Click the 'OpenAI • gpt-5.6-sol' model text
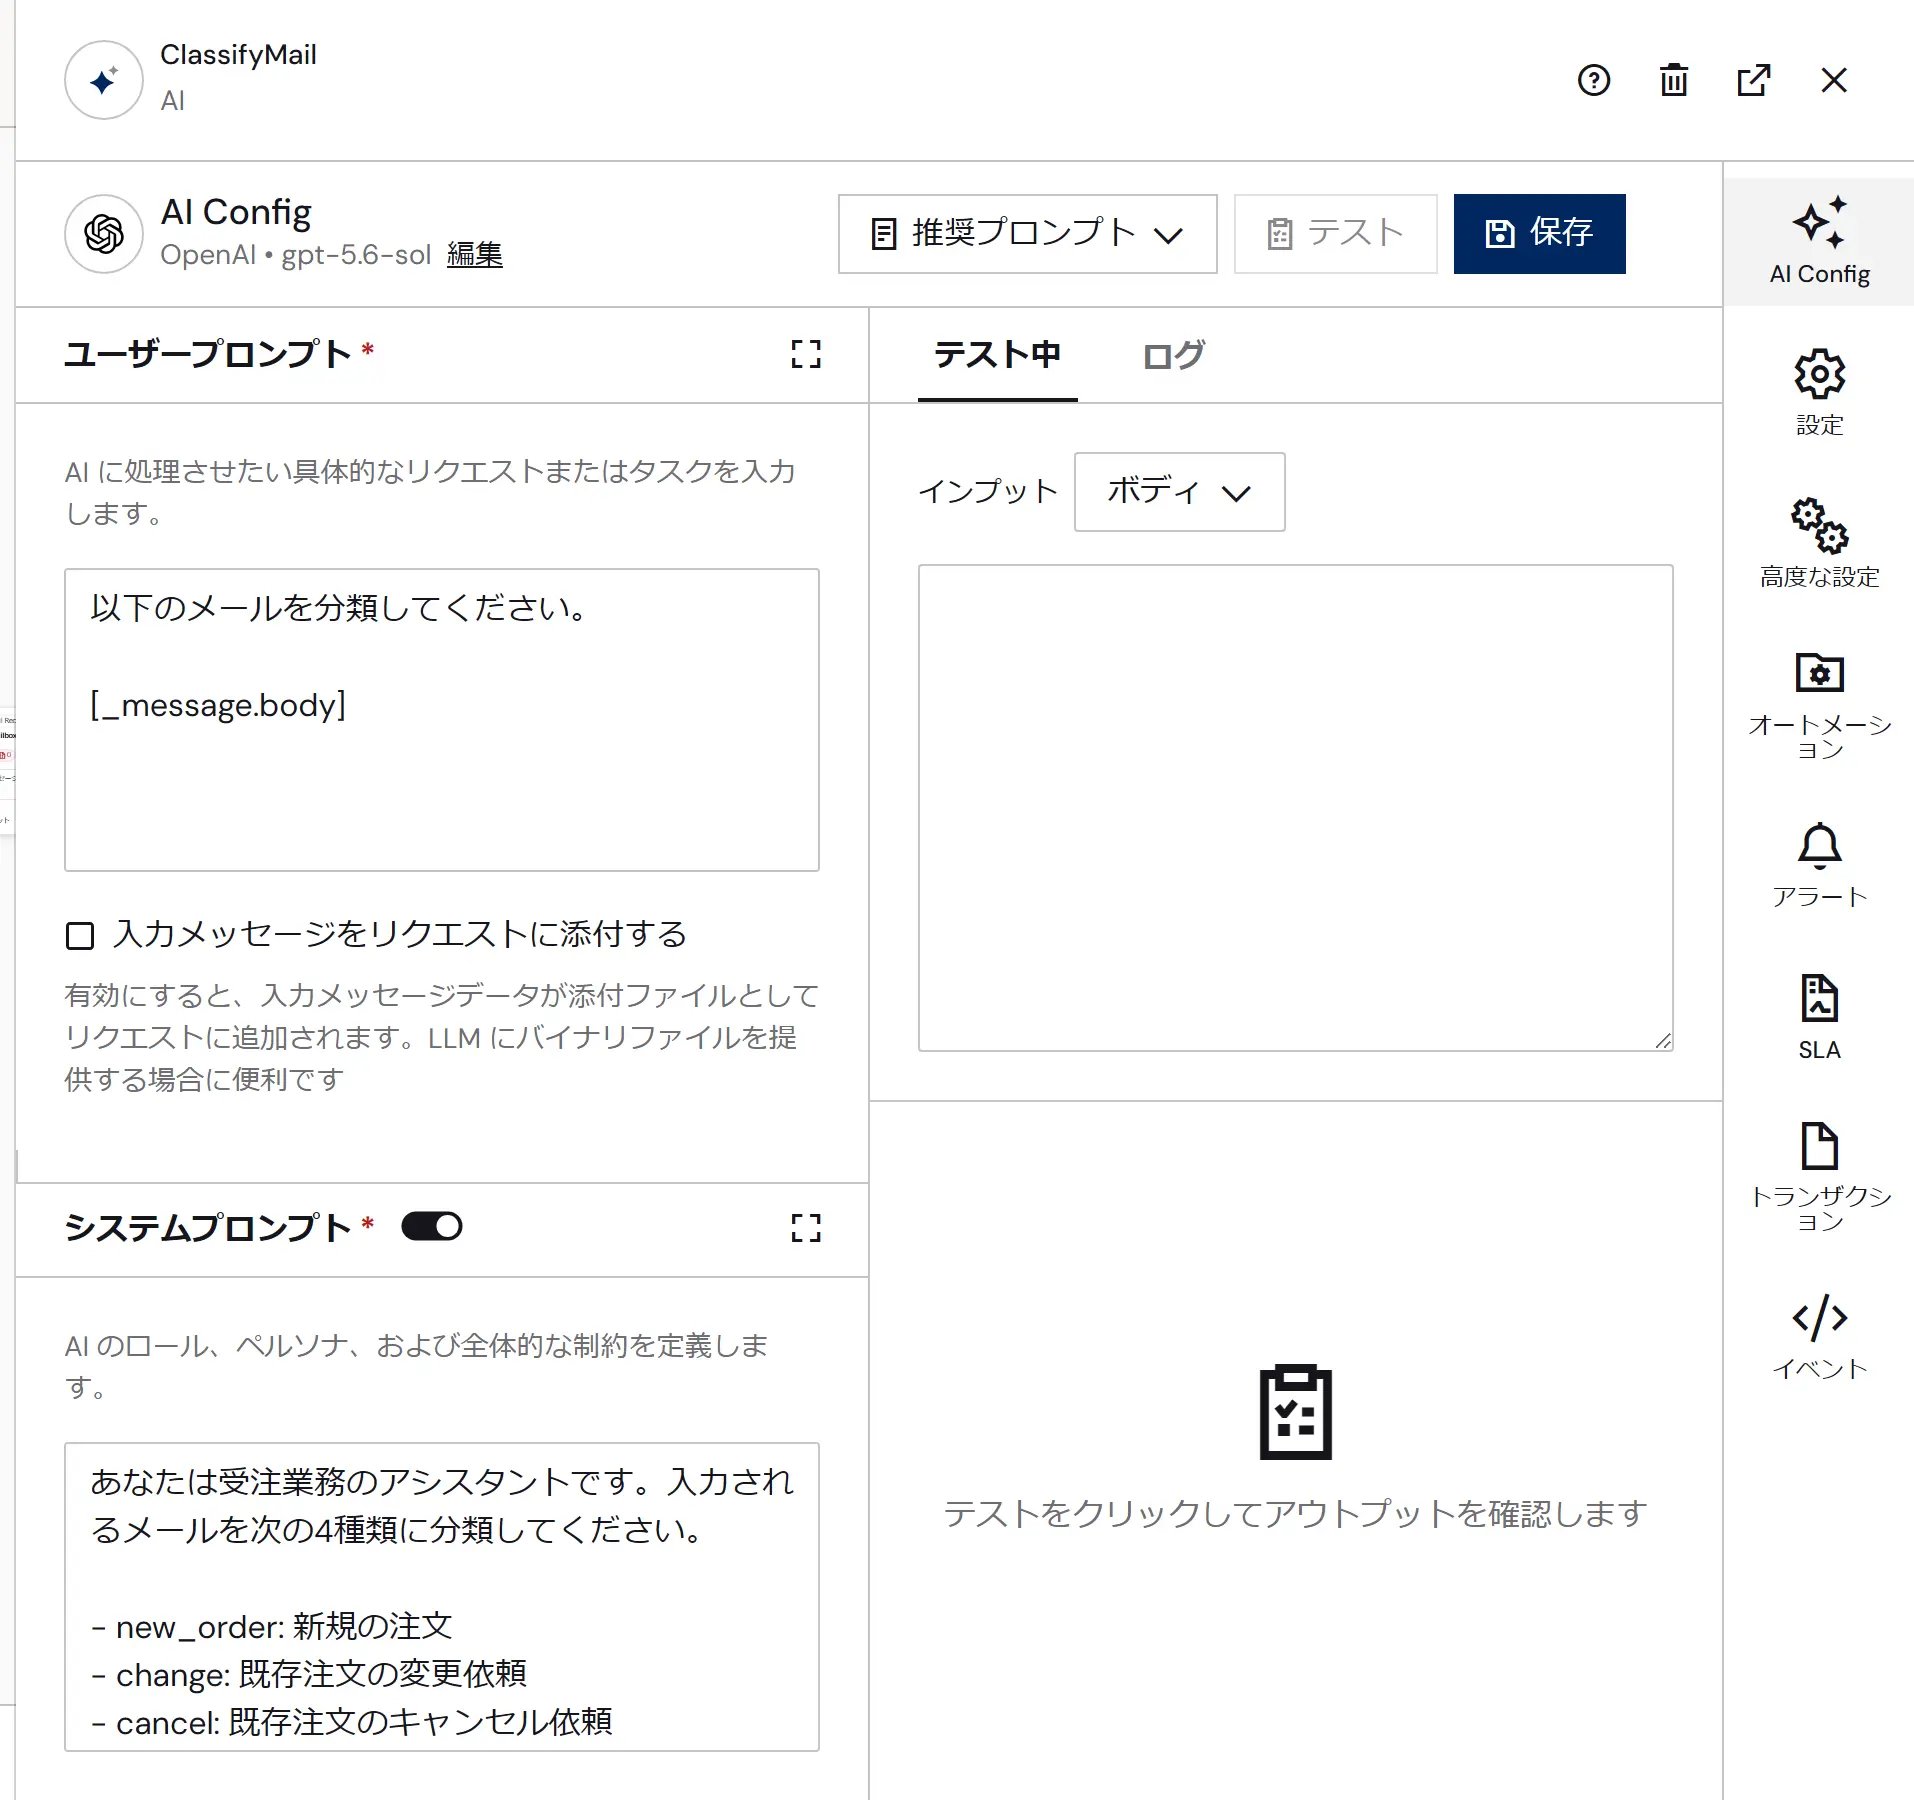 296,255
